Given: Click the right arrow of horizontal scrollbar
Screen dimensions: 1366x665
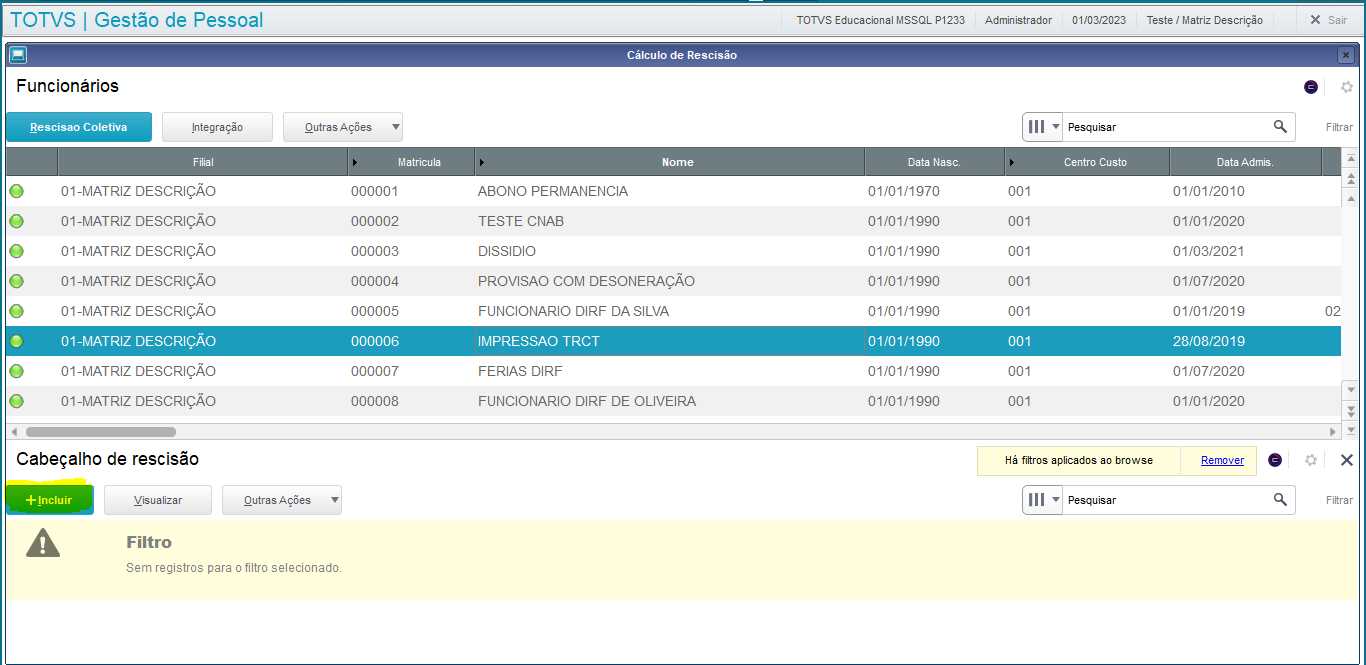Looking at the screenshot, I should click(1333, 432).
